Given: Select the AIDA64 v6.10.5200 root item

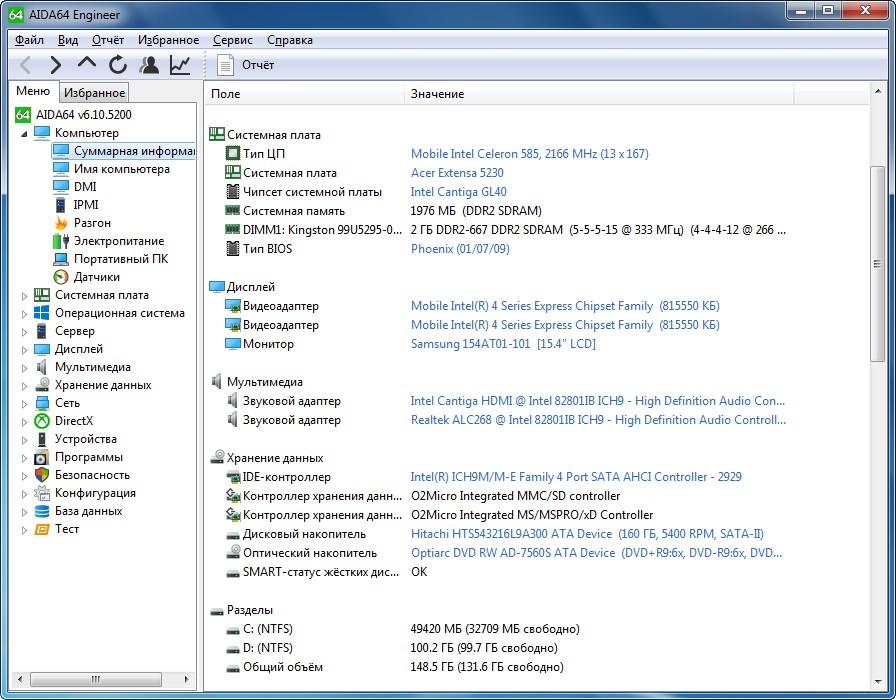Looking at the screenshot, I should 83,114.
